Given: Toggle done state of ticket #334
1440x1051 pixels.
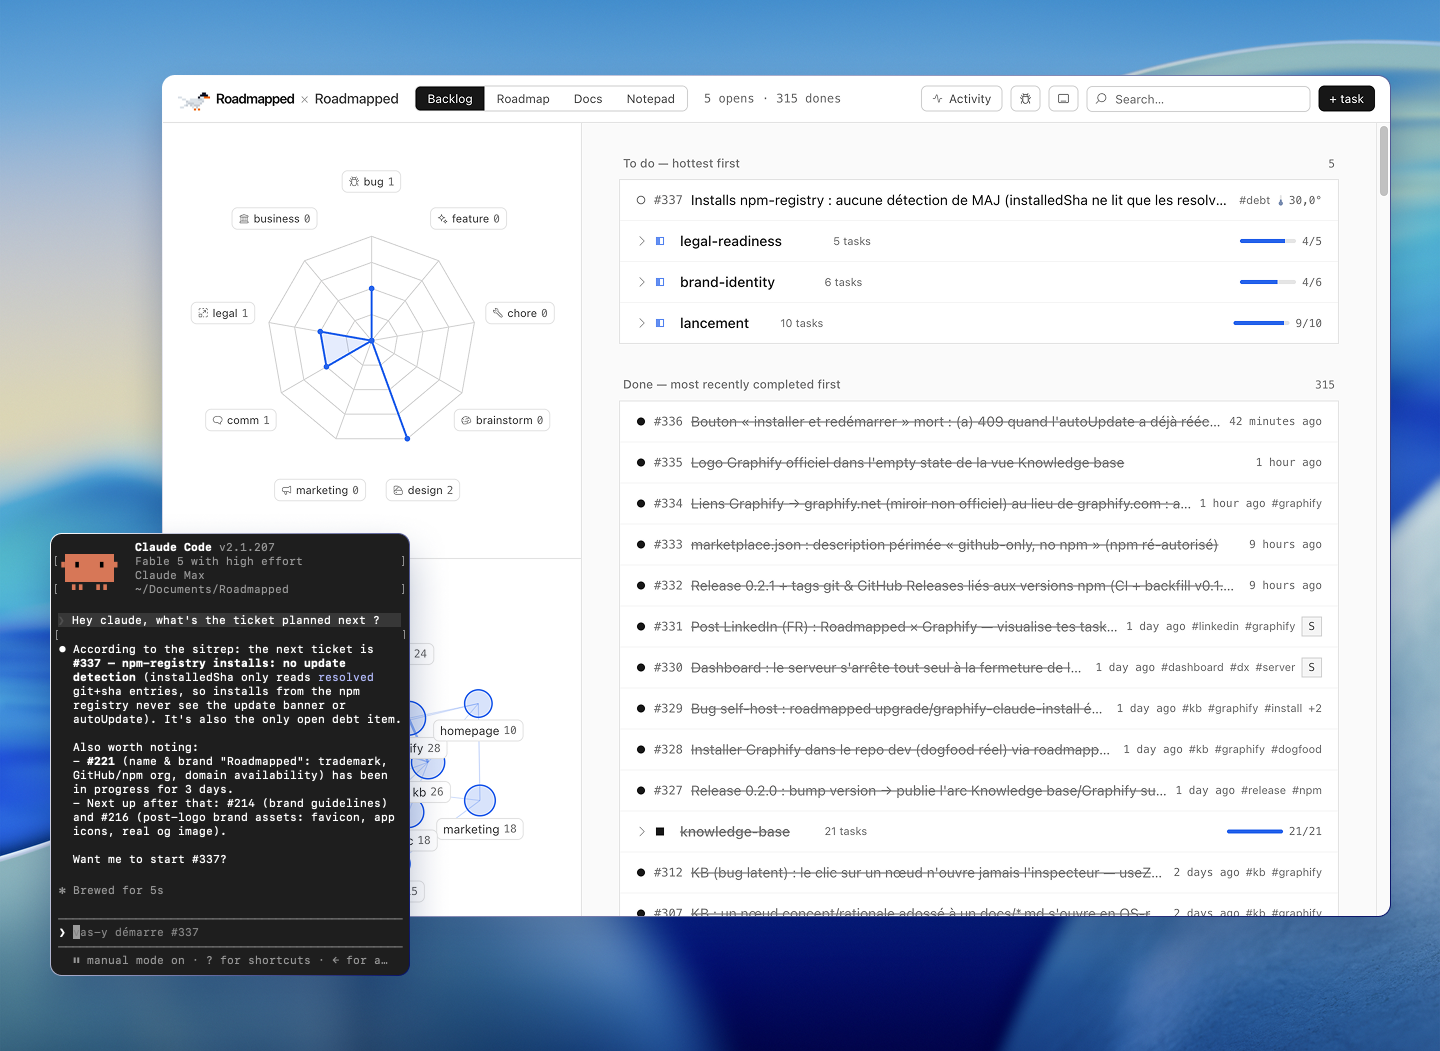Looking at the screenshot, I should point(641,504).
